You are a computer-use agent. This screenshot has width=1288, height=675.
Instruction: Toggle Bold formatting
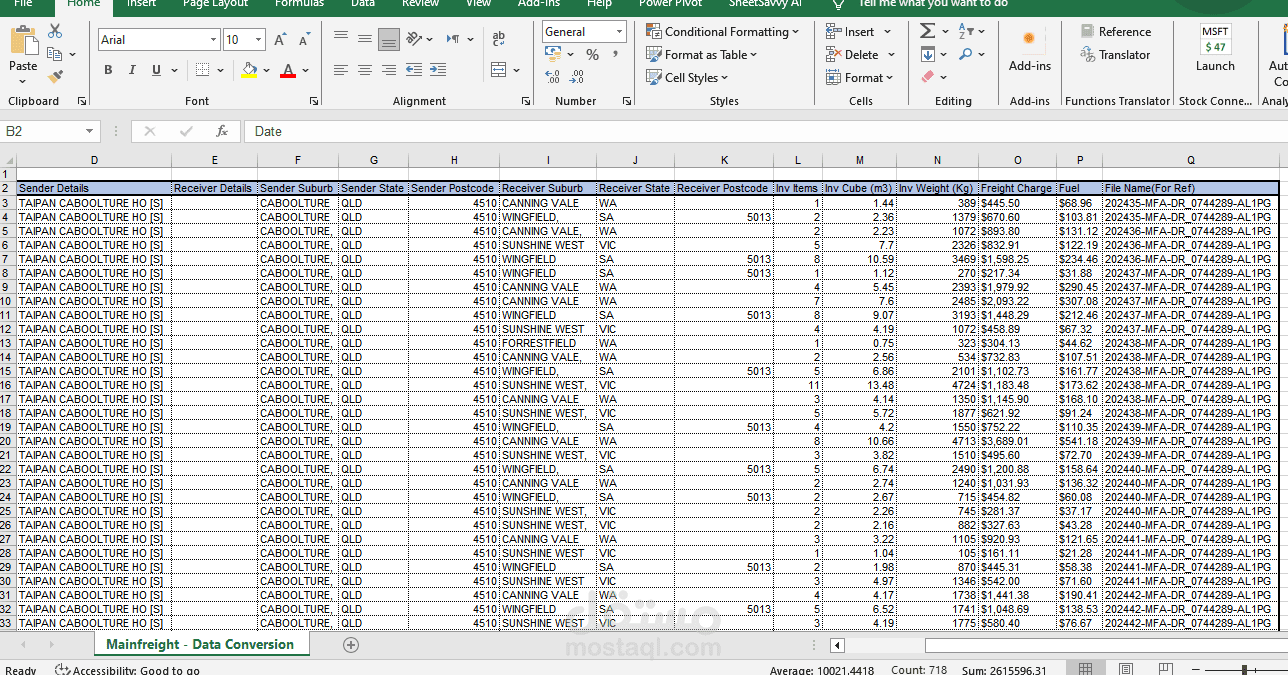point(108,70)
